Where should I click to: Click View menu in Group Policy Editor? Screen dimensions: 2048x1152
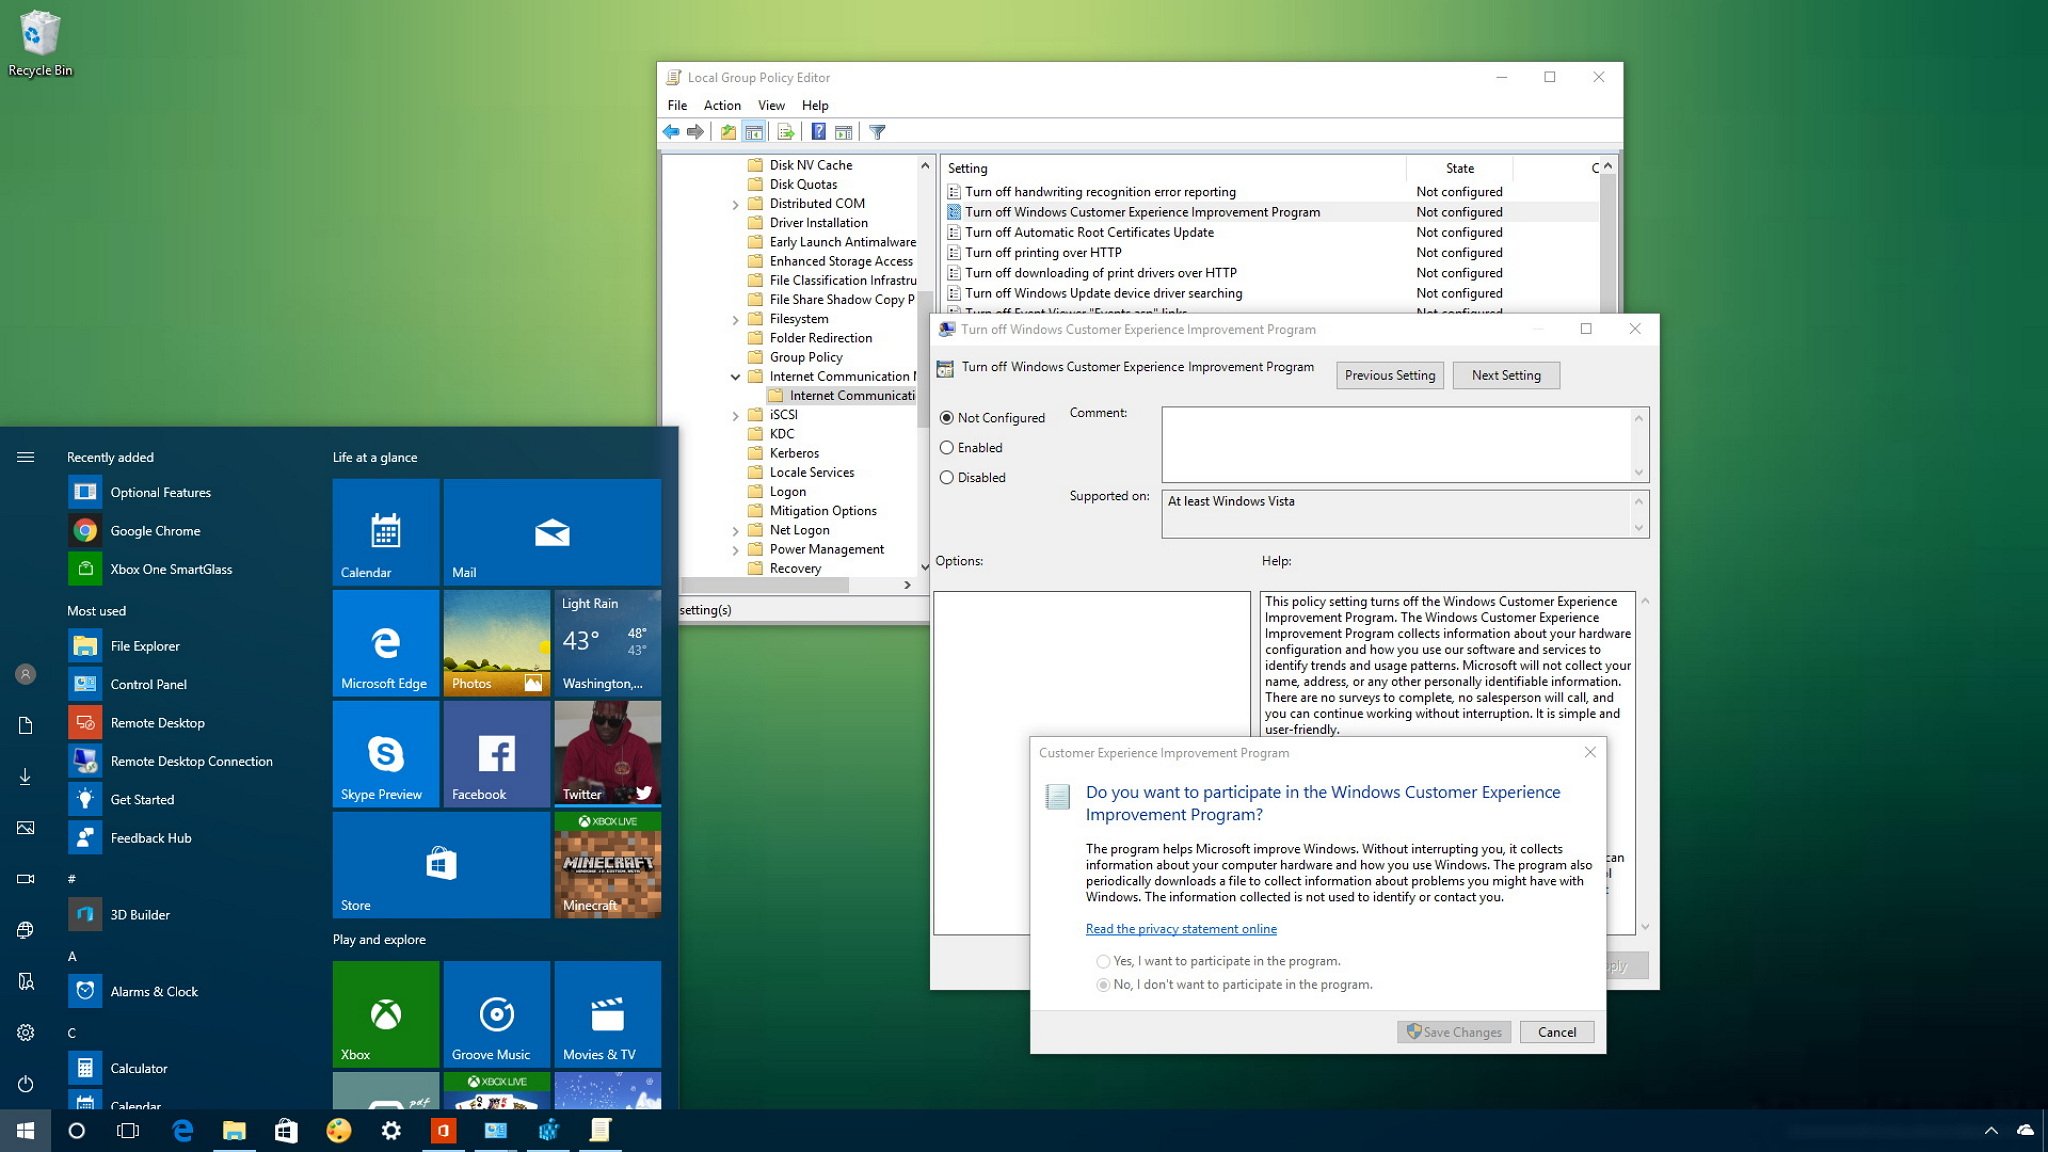pyautogui.click(x=769, y=104)
